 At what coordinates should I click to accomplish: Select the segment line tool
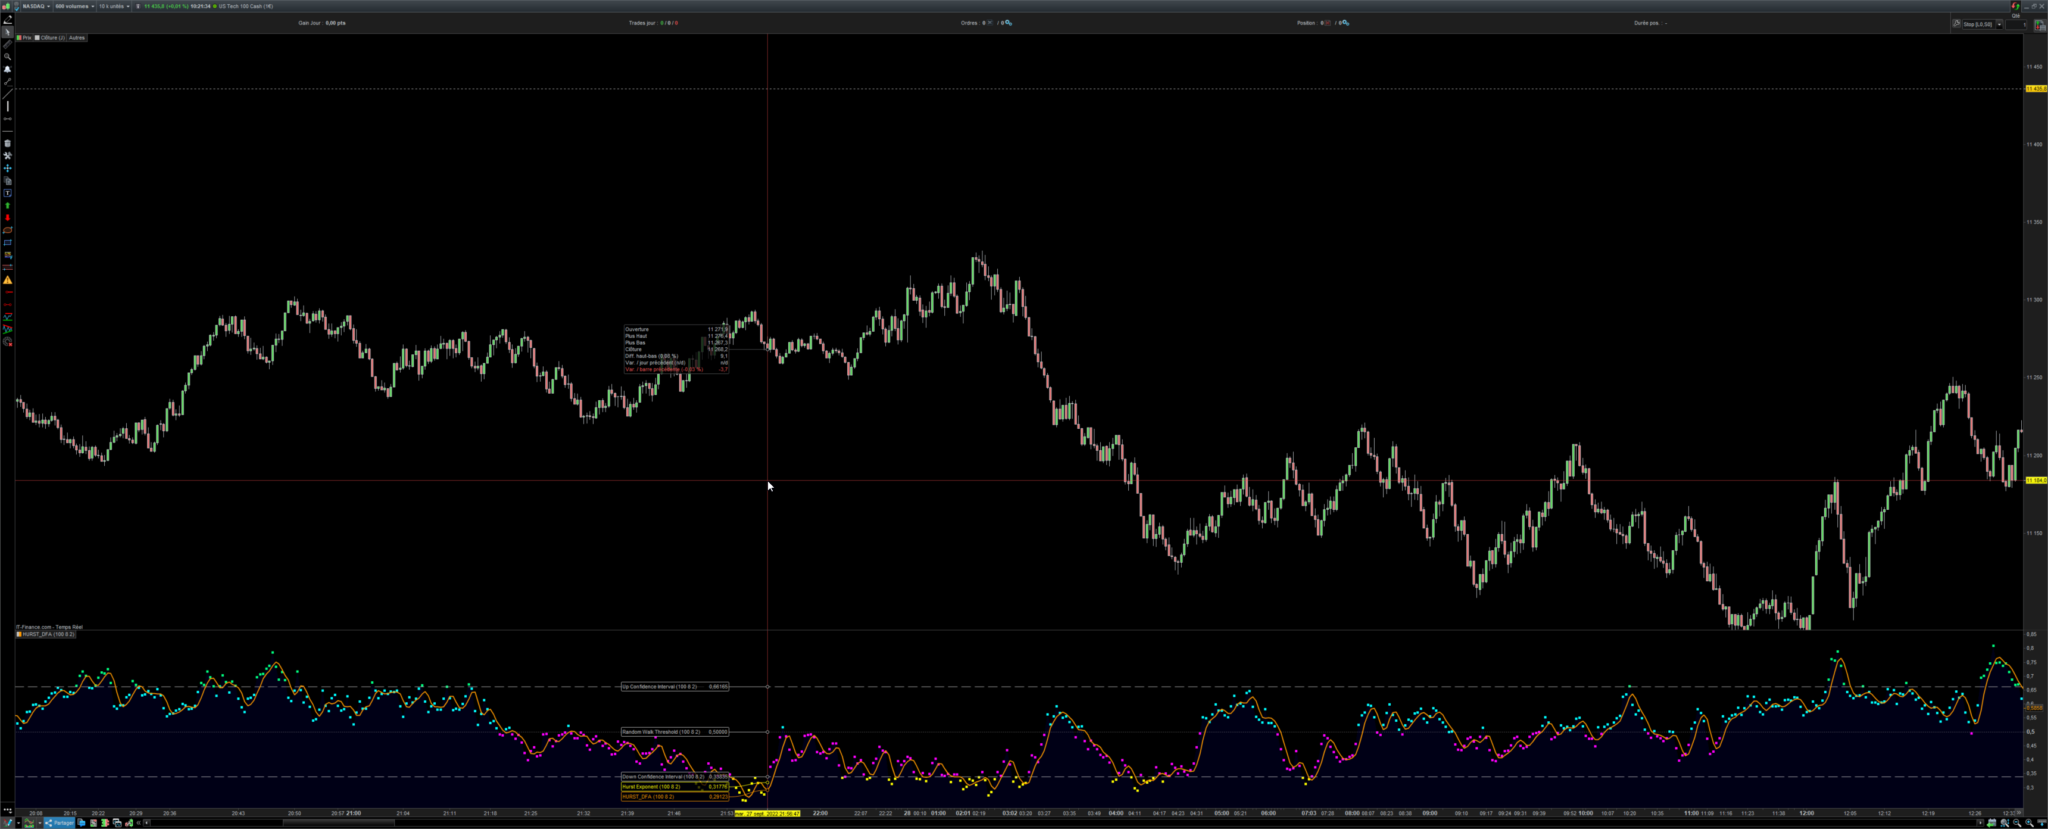pyautogui.click(x=7, y=82)
